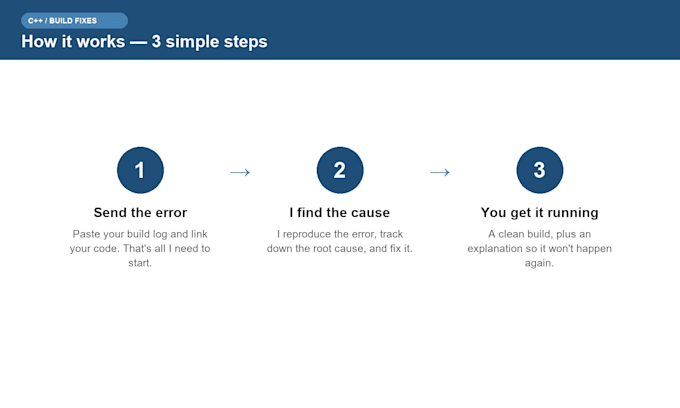Click the word 'start.' under step 1
This screenshot has height=408, width=680.
click(x=140, y=263)
